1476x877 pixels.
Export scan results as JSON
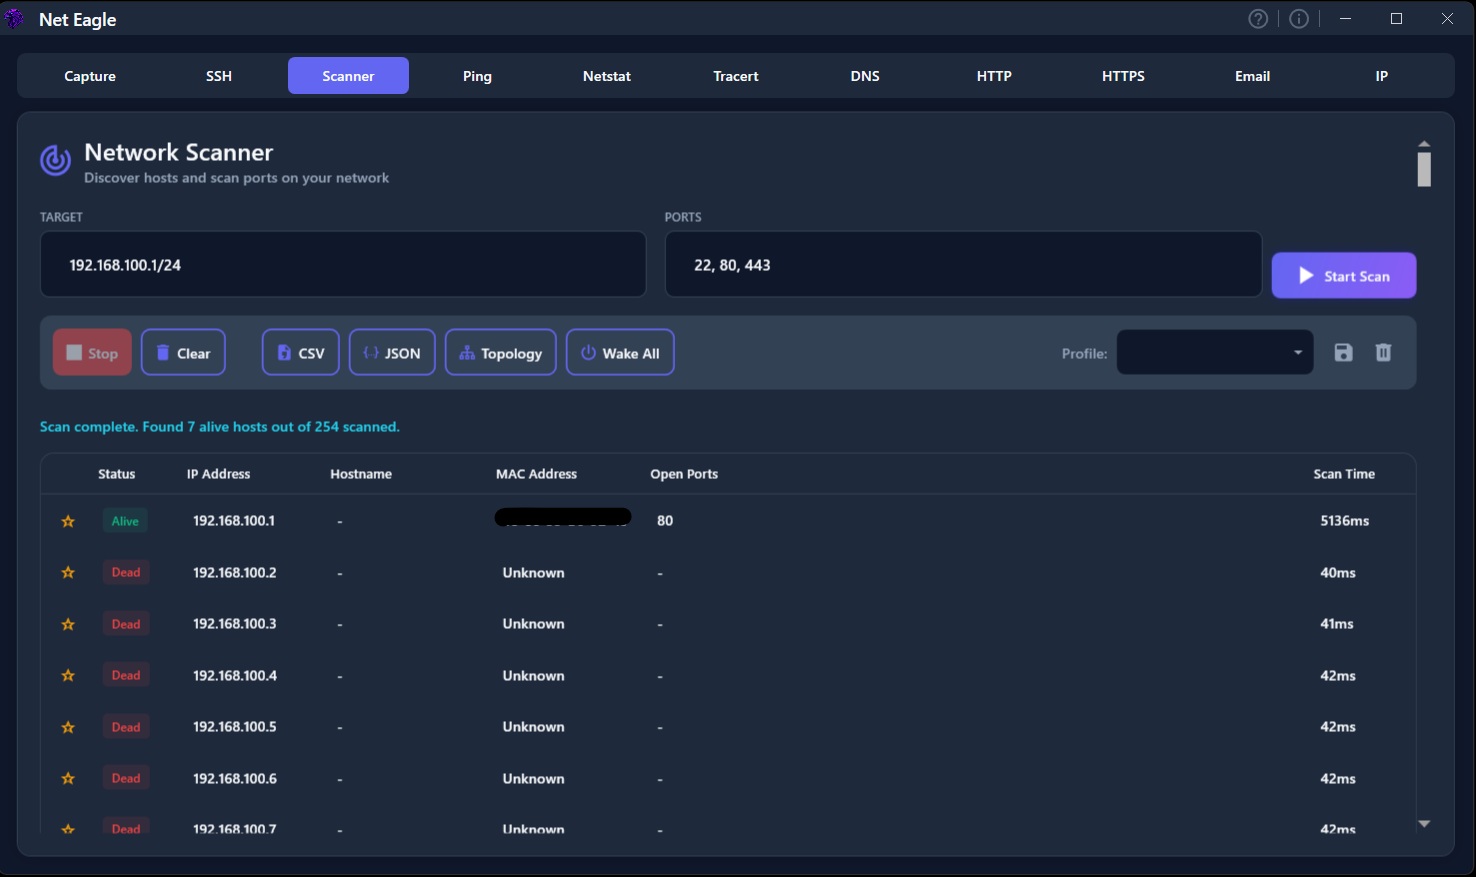point(392,352)
